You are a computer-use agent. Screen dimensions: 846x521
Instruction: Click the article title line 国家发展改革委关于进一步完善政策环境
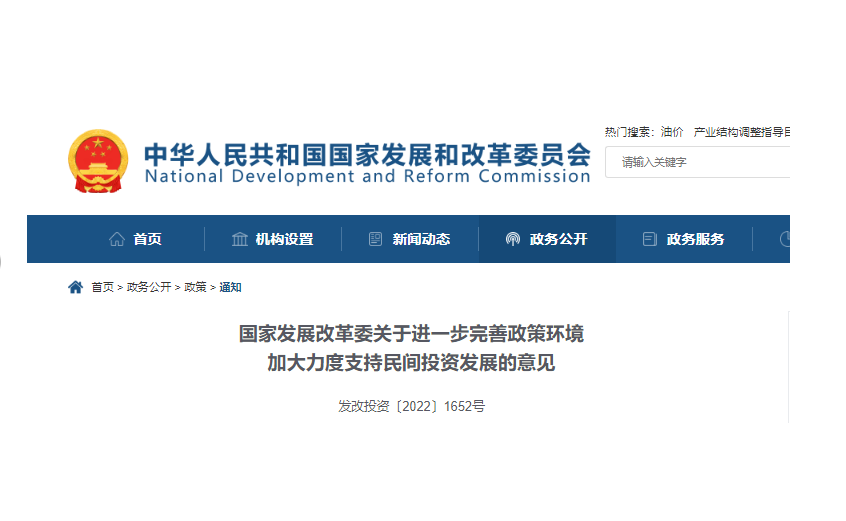point(411,334)
